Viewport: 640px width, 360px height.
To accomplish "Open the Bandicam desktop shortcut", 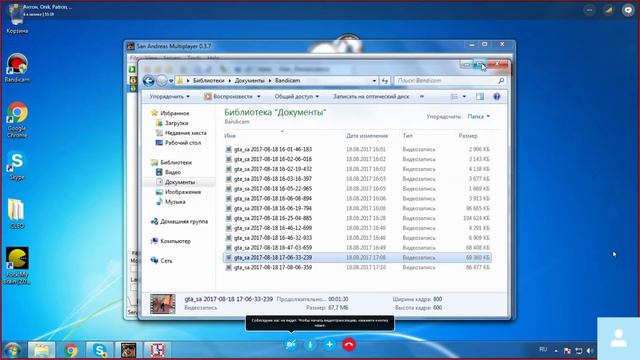I will 17,68.
